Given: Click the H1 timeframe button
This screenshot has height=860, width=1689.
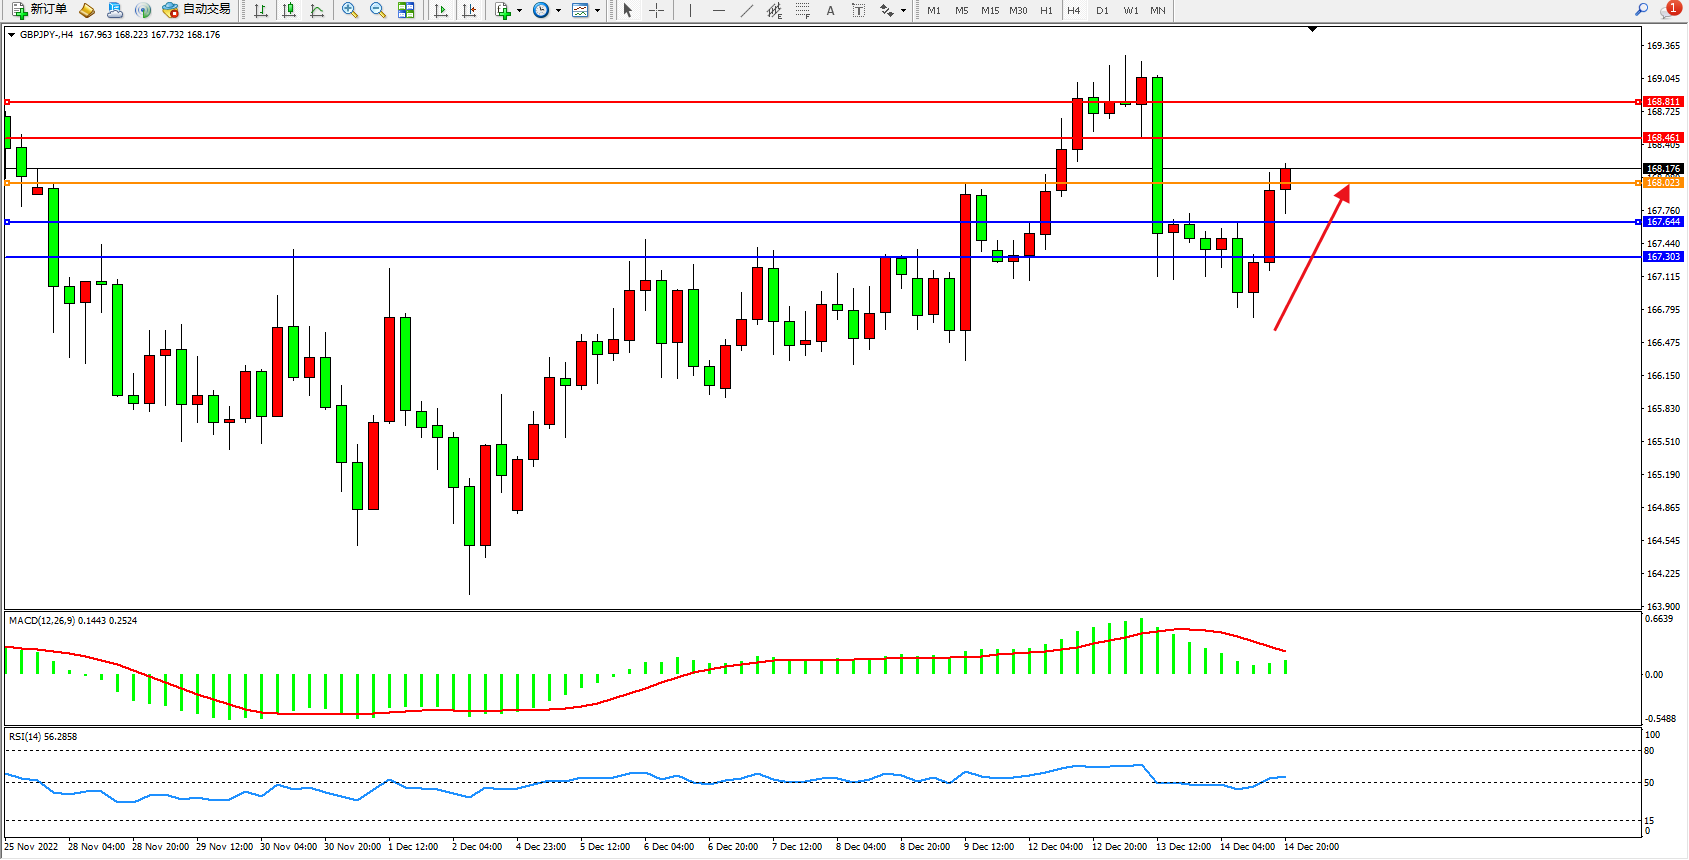Looking at the screenshot, I should (1046, 10).
